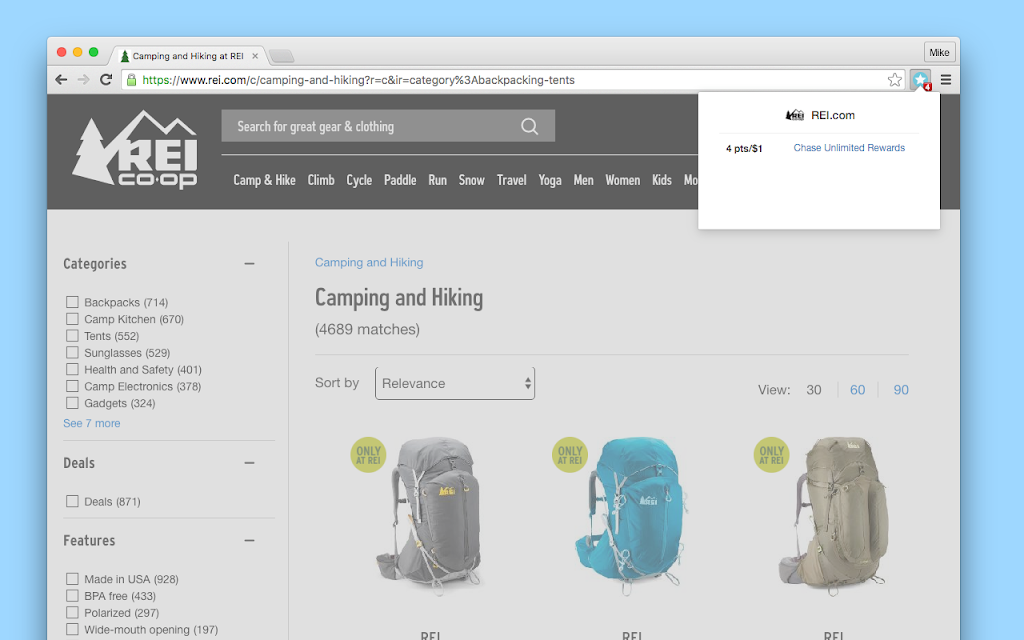1024x640 pixels.
Task: Open the gray backpack product image
Action: 430,516
